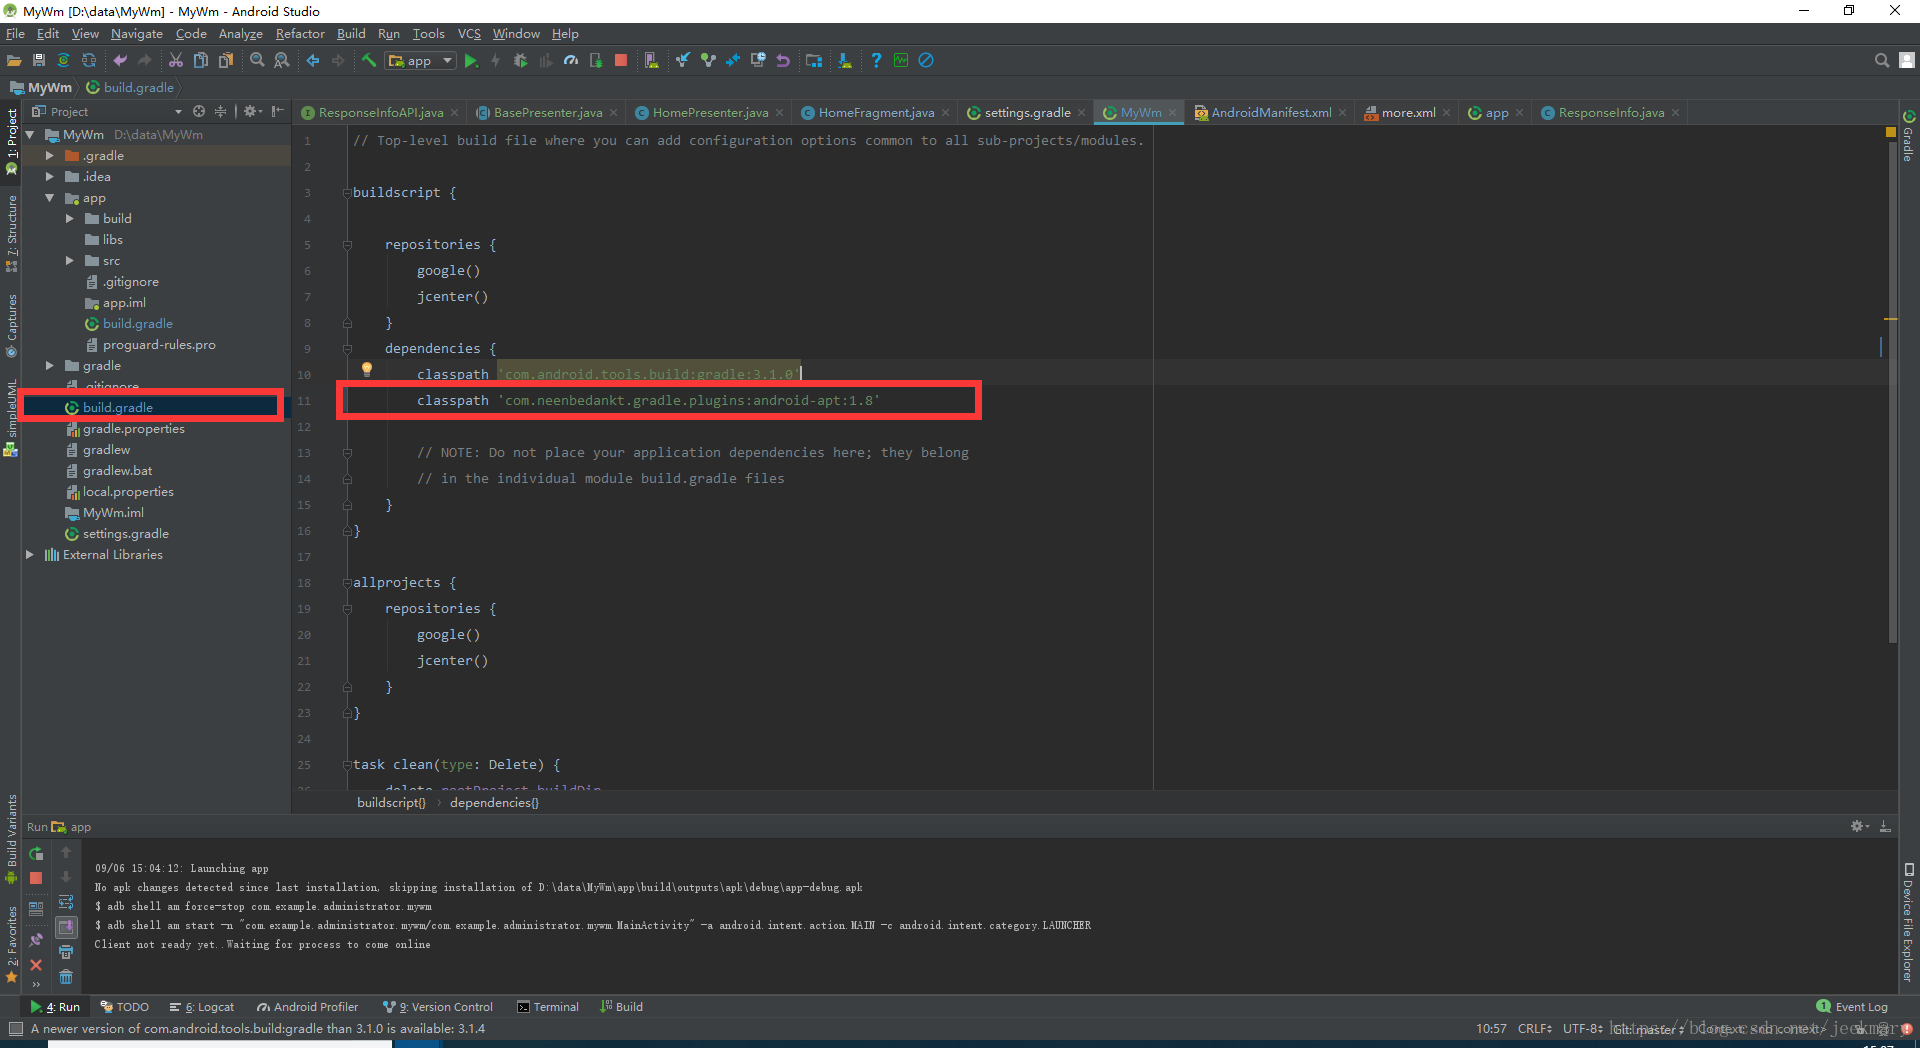The width and height of the screenshot is (1920, 1048).
Task: Expand External Libraries node
Action: 29,555
